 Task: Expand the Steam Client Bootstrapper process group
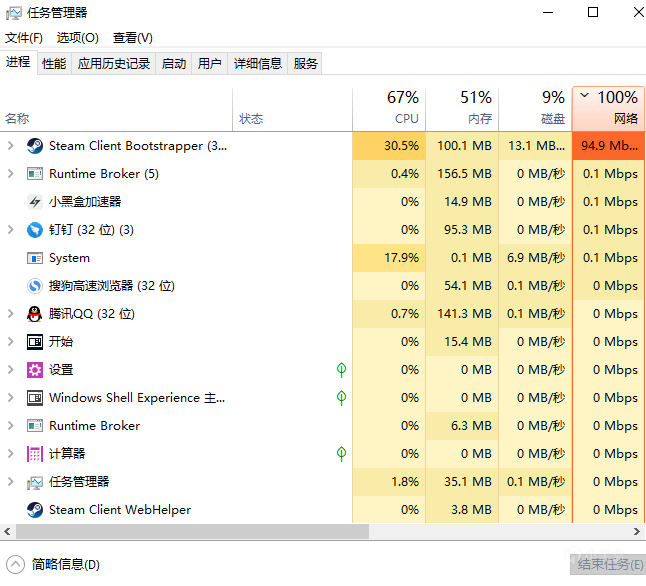(11, 146)
